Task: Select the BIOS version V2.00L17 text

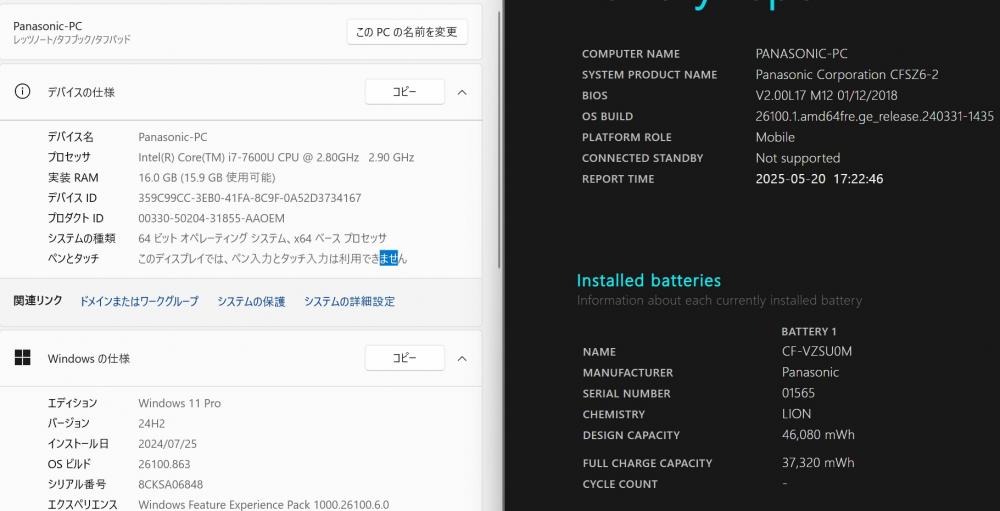Action: point(827,96)
